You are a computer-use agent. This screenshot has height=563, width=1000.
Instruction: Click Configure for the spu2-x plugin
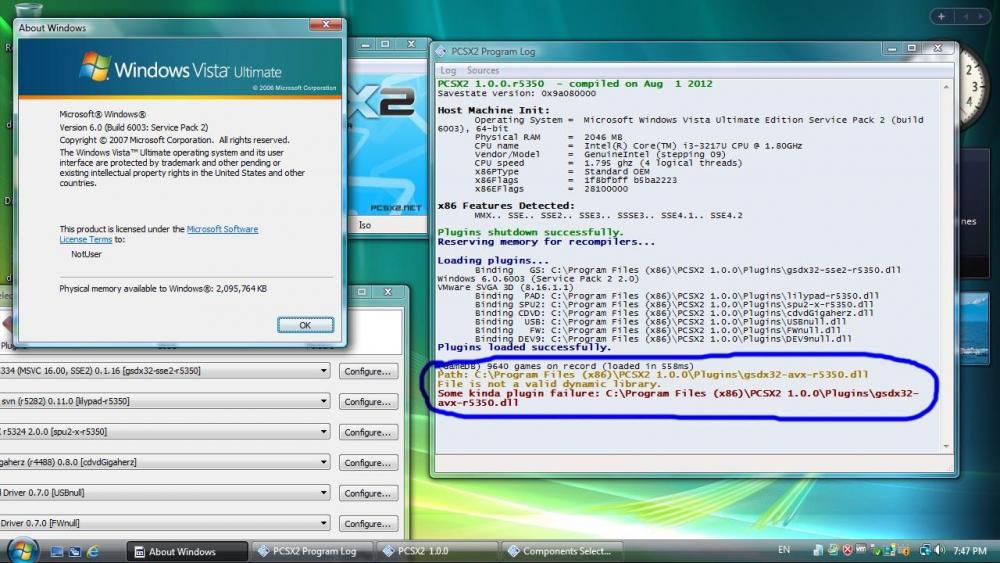368,432
